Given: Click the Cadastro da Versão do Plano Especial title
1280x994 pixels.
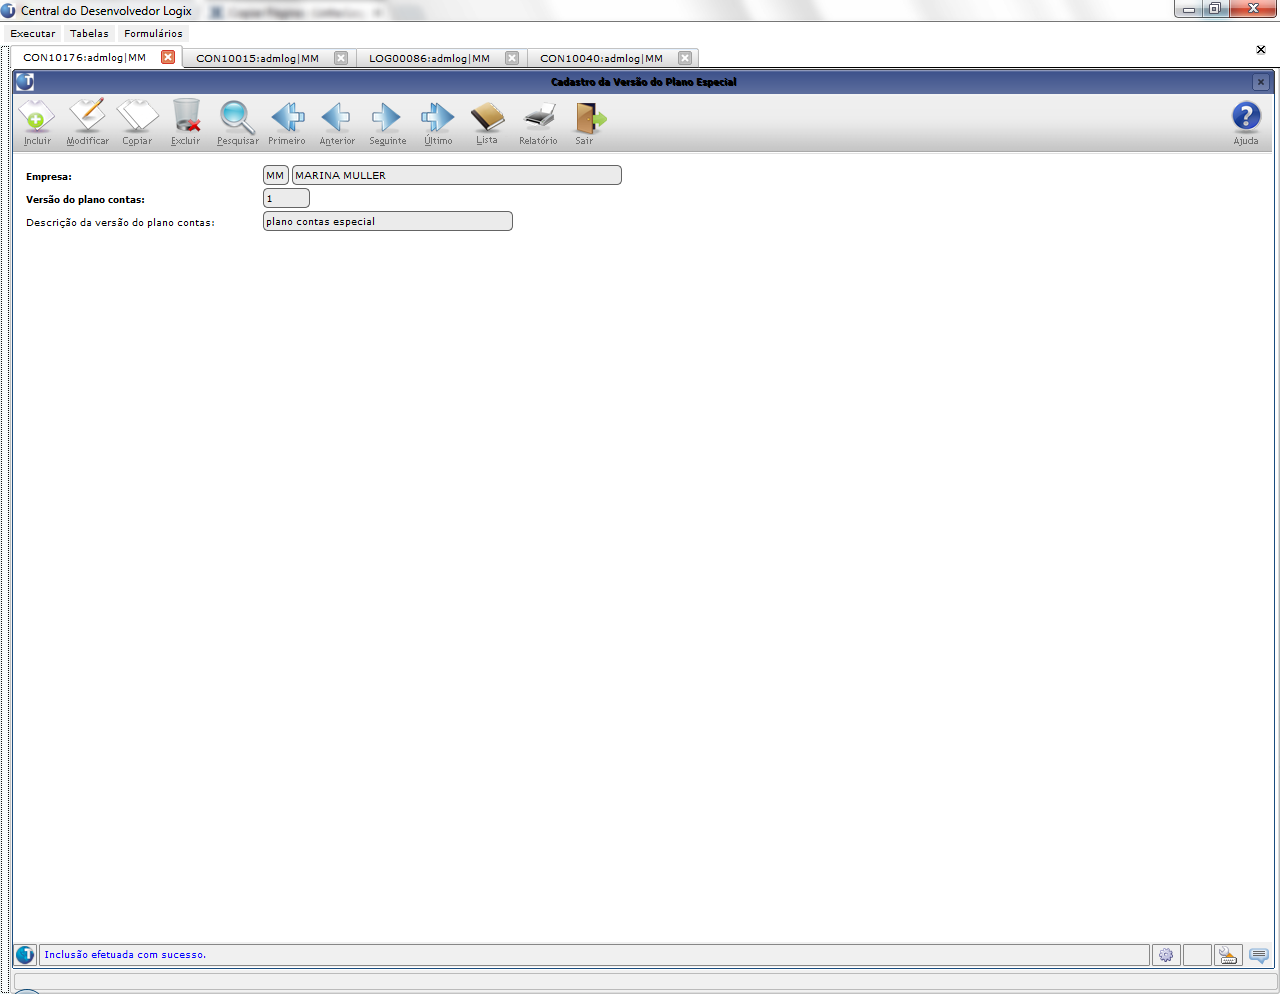Looking at the screenshot, I should (644, 82).
